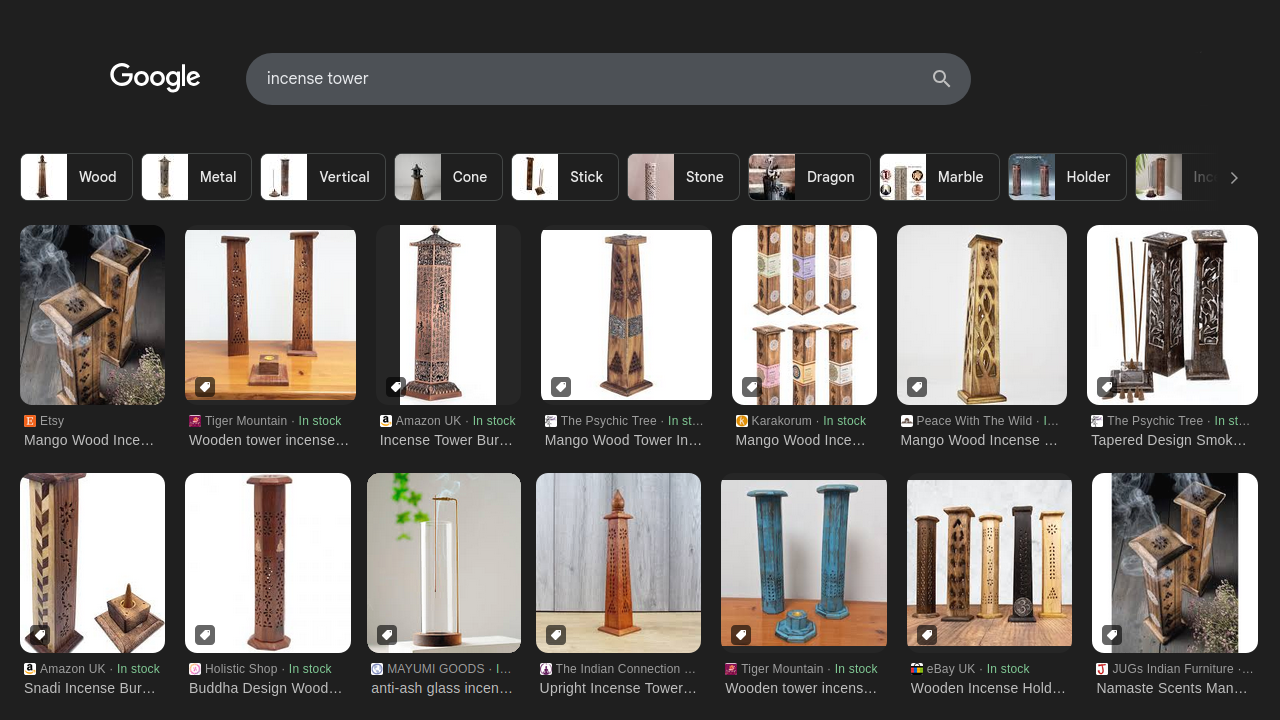Open Mango Wood Tower link from The Psychic Tree
This screenshot has height=720, width=1280.
click(623, 440)
